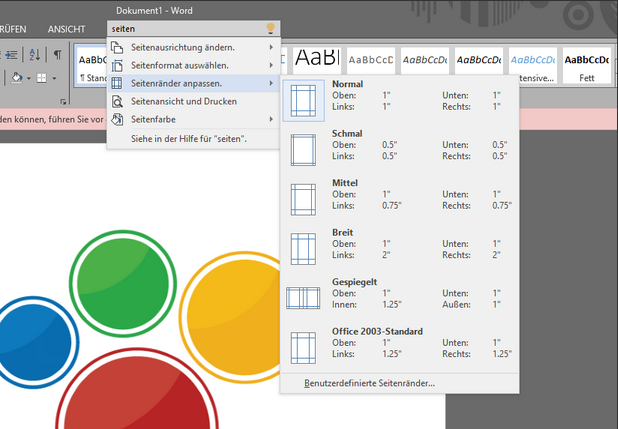
Task: Click the Seitenränder margins icon
Action: click(117, 83)
